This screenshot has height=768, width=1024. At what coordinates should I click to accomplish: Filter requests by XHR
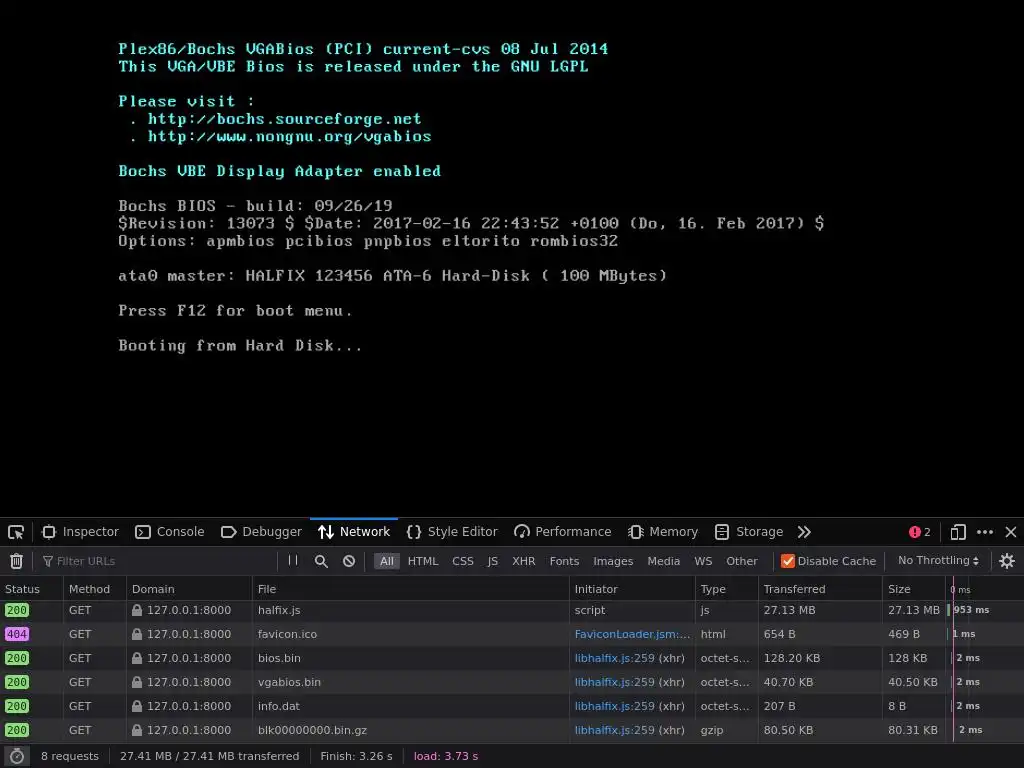(x=523, y=561)
